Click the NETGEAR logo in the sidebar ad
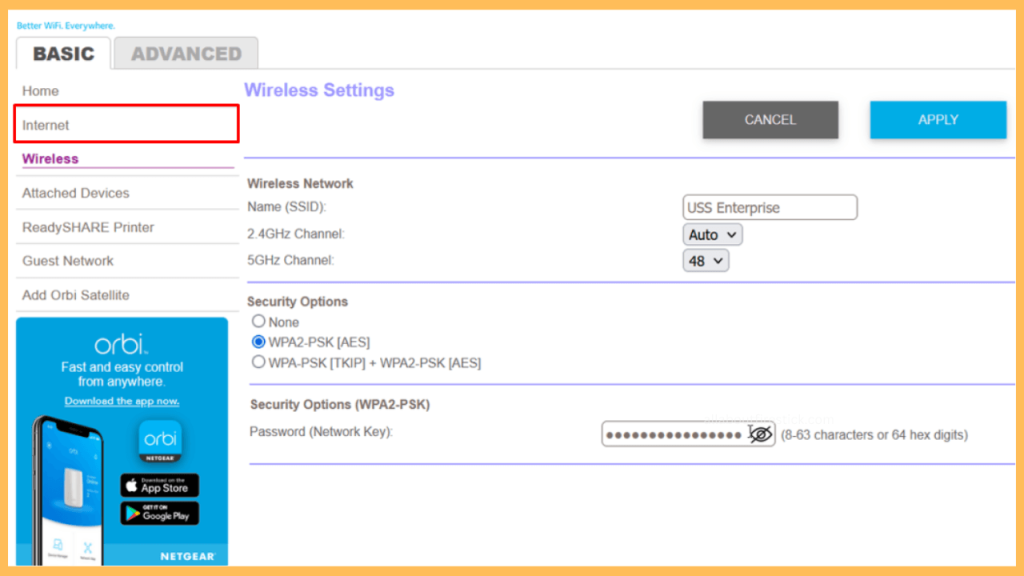Screen dimensions: 1024x576 pyautogui.click(x=186, y=556)
